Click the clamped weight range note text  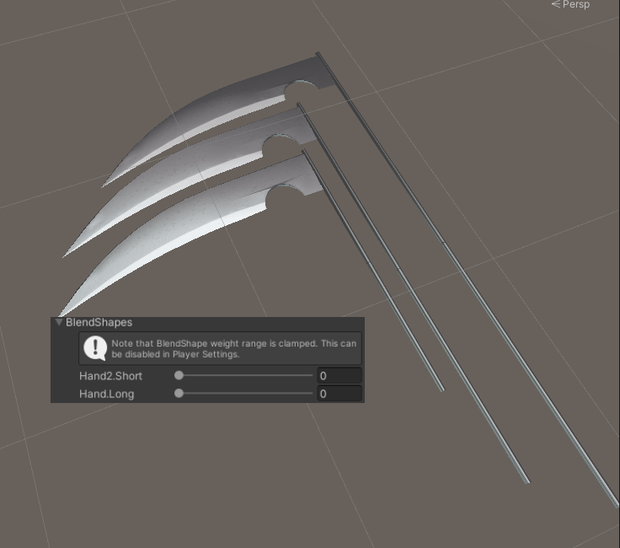point(234,349)
